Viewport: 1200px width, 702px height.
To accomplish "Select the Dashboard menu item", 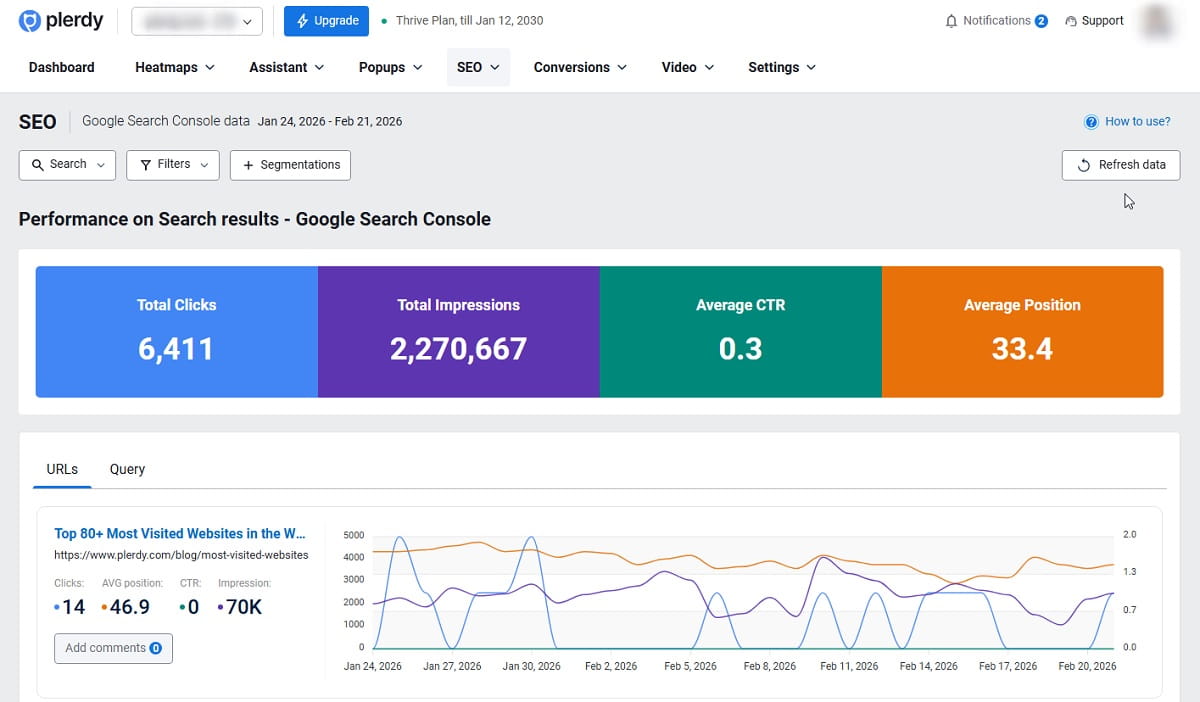I will tap(61, 67).
